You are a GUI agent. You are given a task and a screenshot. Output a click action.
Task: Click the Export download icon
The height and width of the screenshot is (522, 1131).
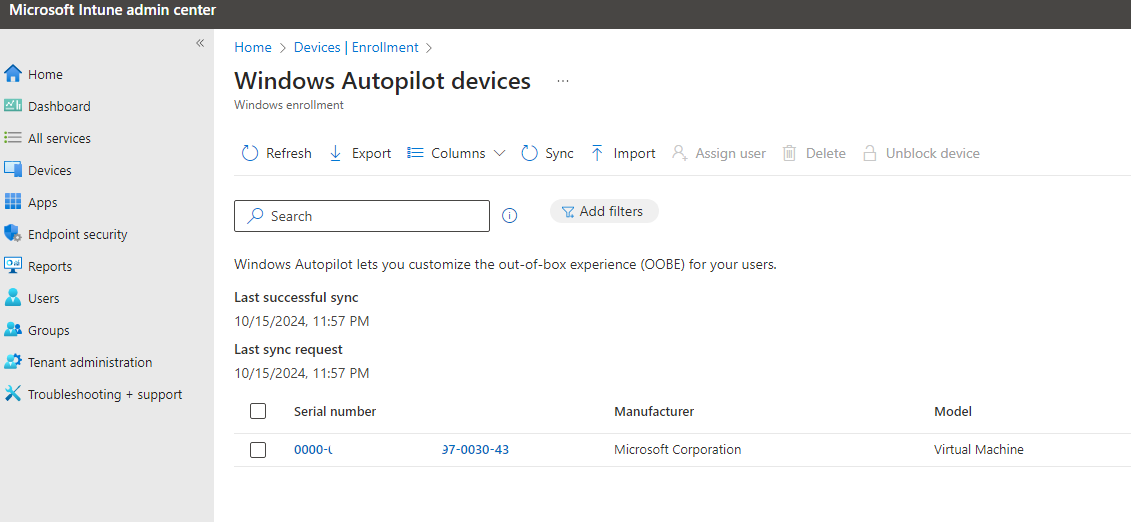(x=336, y=153)
